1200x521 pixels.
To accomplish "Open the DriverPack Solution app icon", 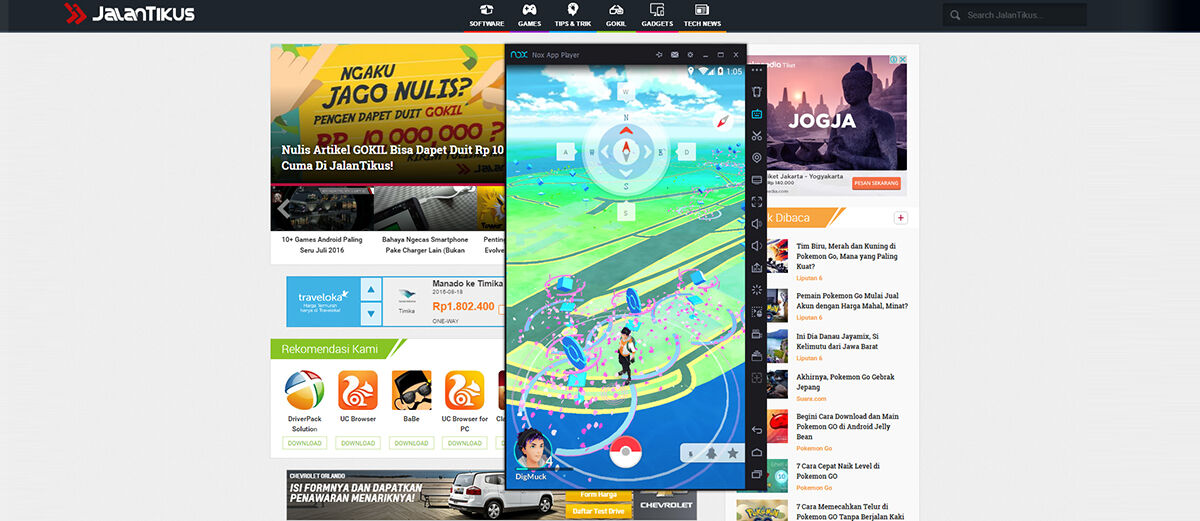I will pyautogui.click(x=304, y=390).
